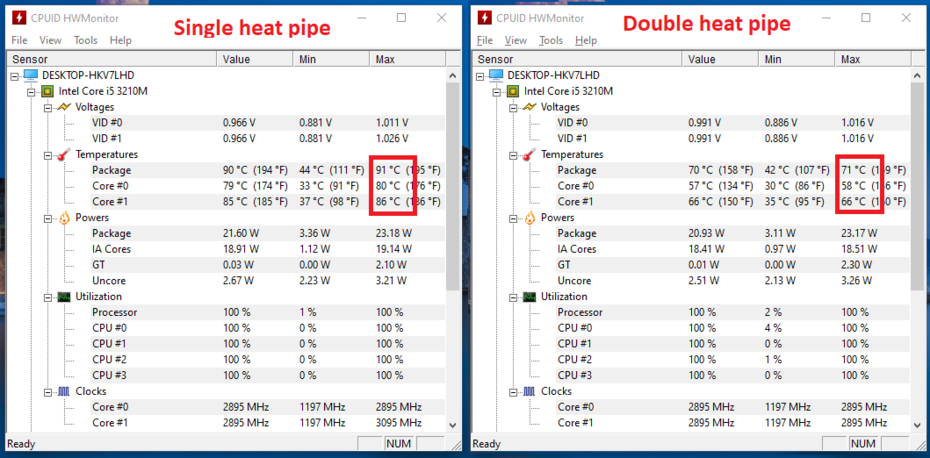
Task: Click the Temperatures thermometer icon in left window
Action: pos(63,155)
